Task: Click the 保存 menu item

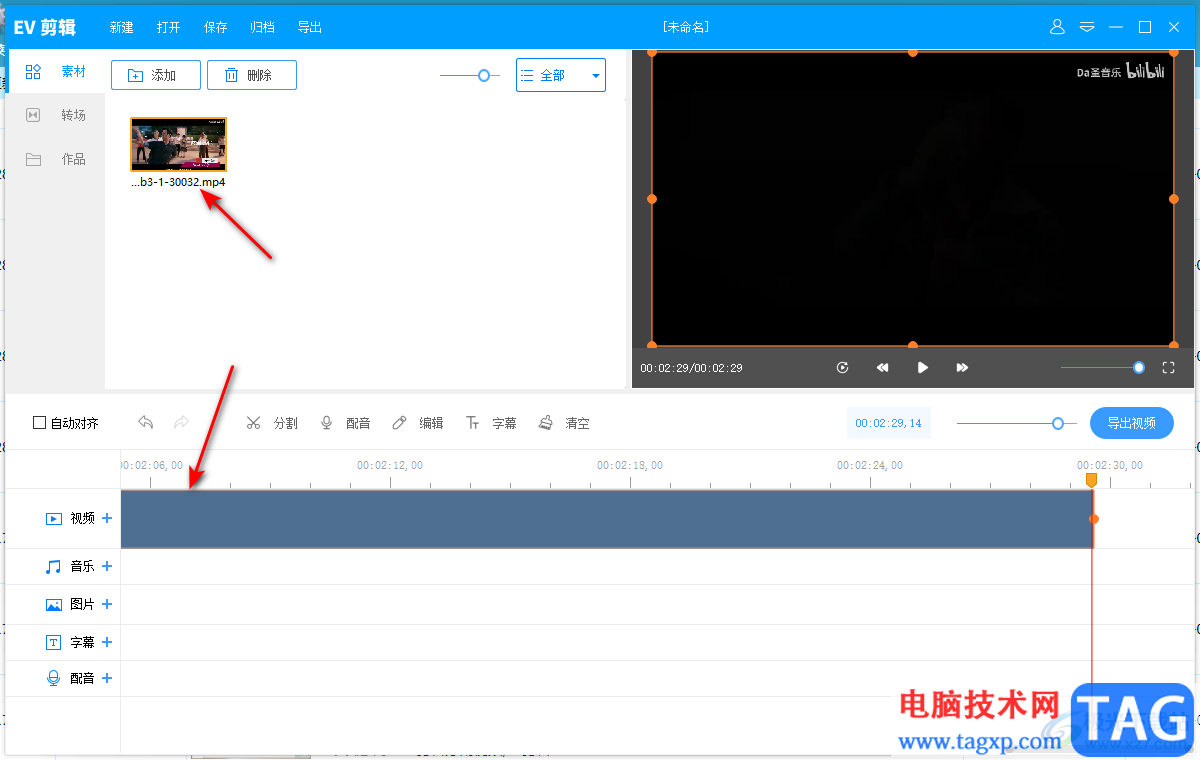Action: [216, 27]
